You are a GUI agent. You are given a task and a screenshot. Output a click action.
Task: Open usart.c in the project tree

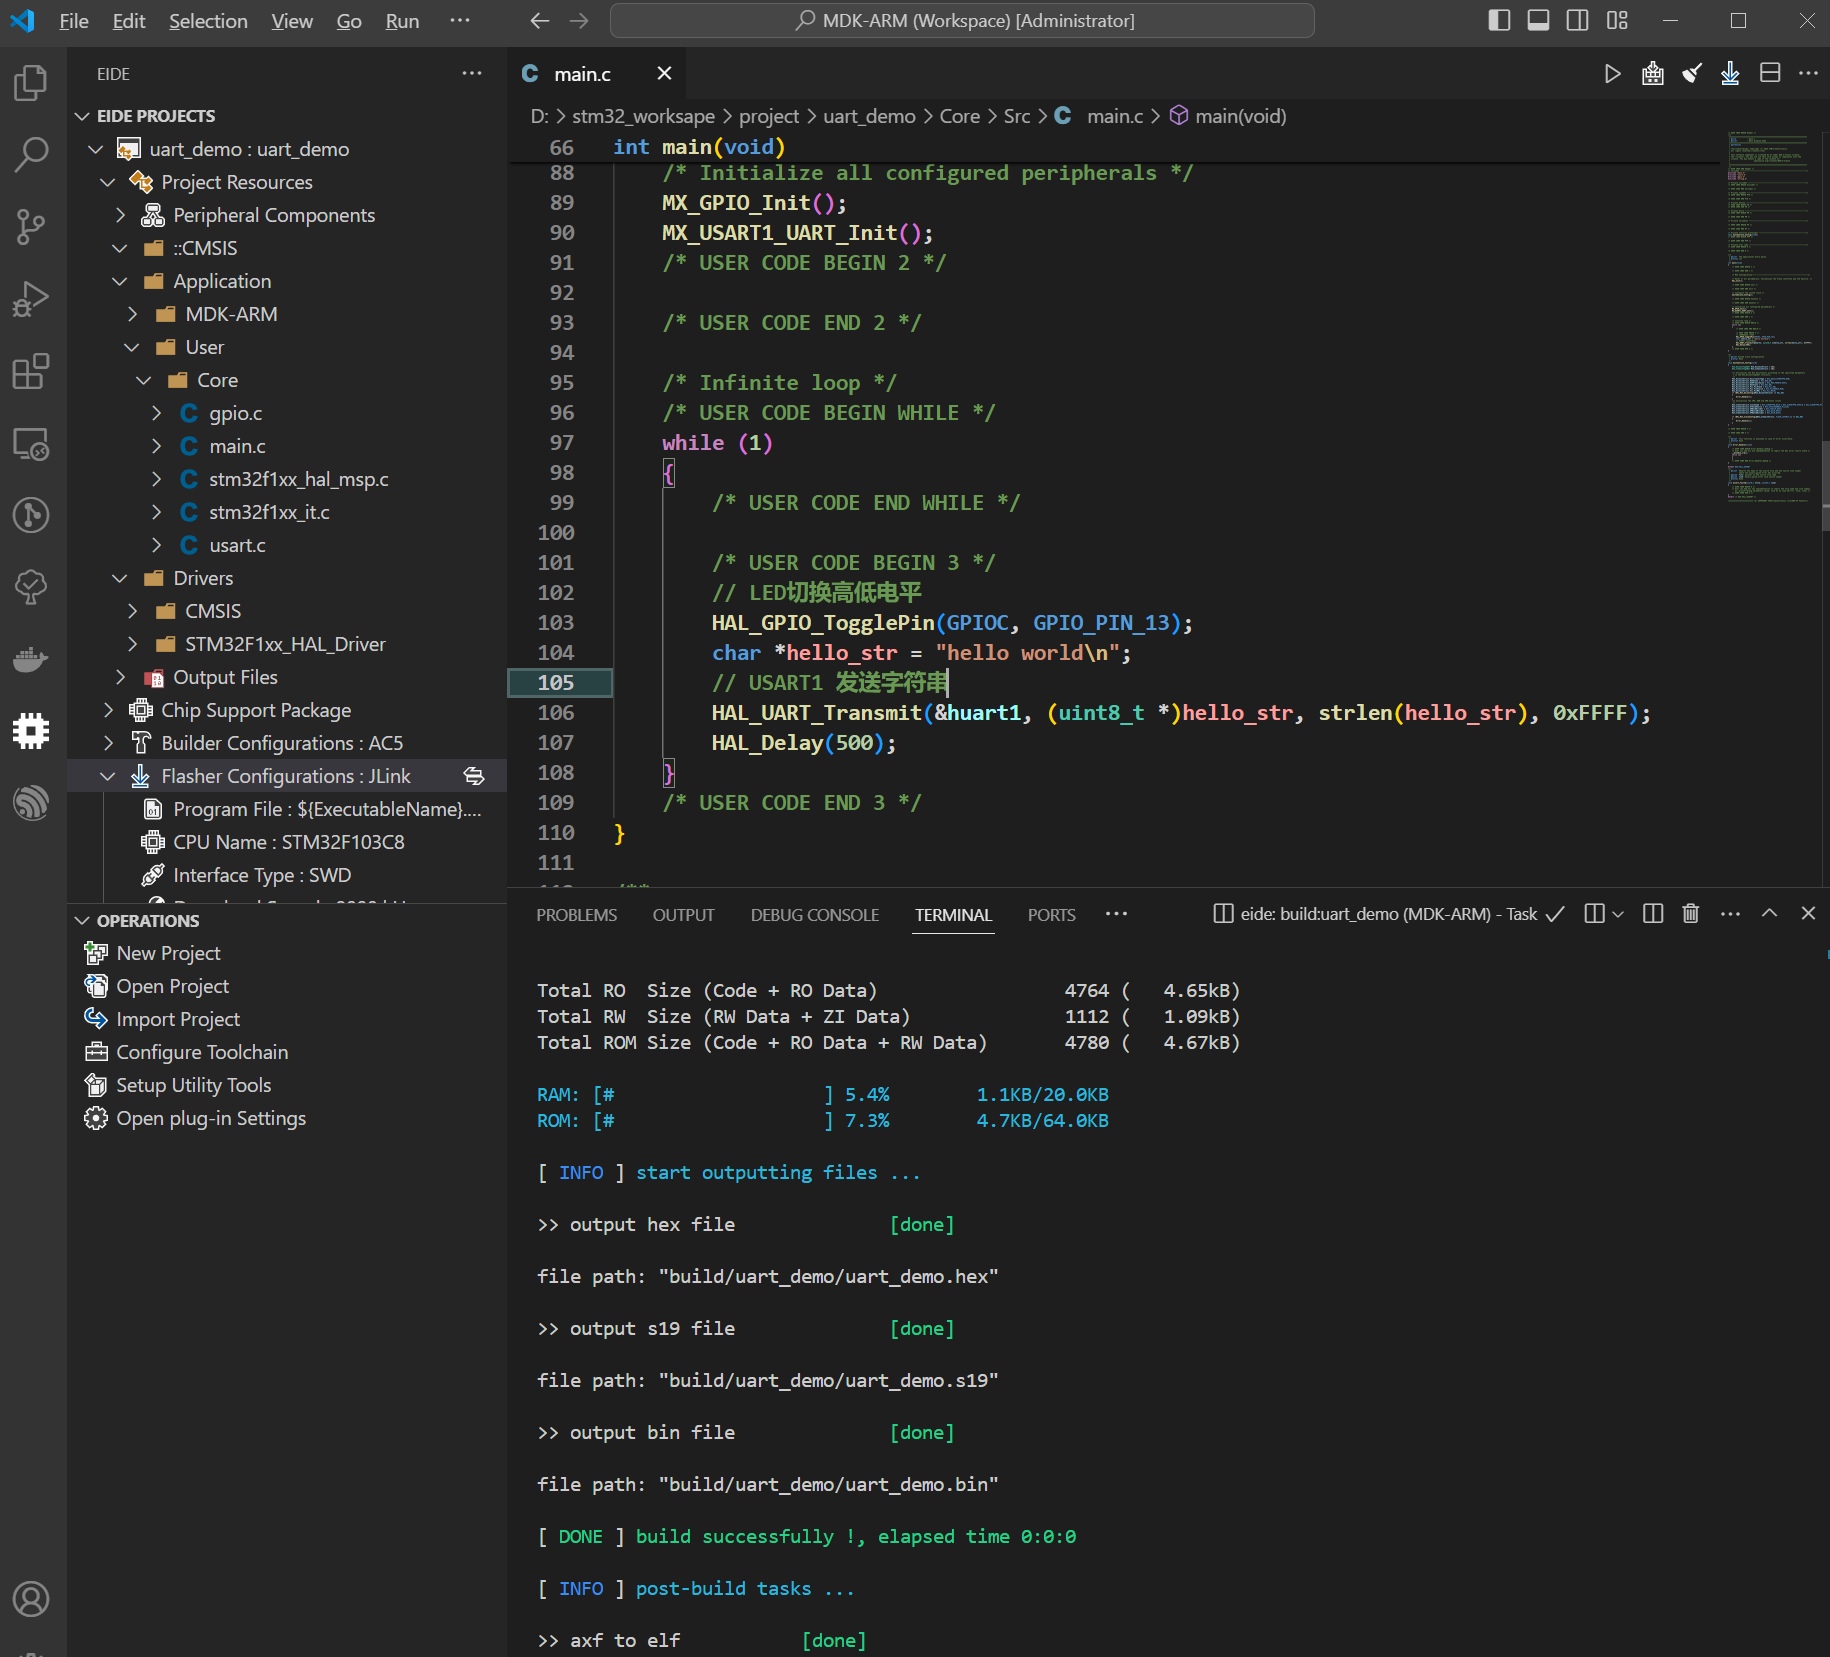pos(237,545)
